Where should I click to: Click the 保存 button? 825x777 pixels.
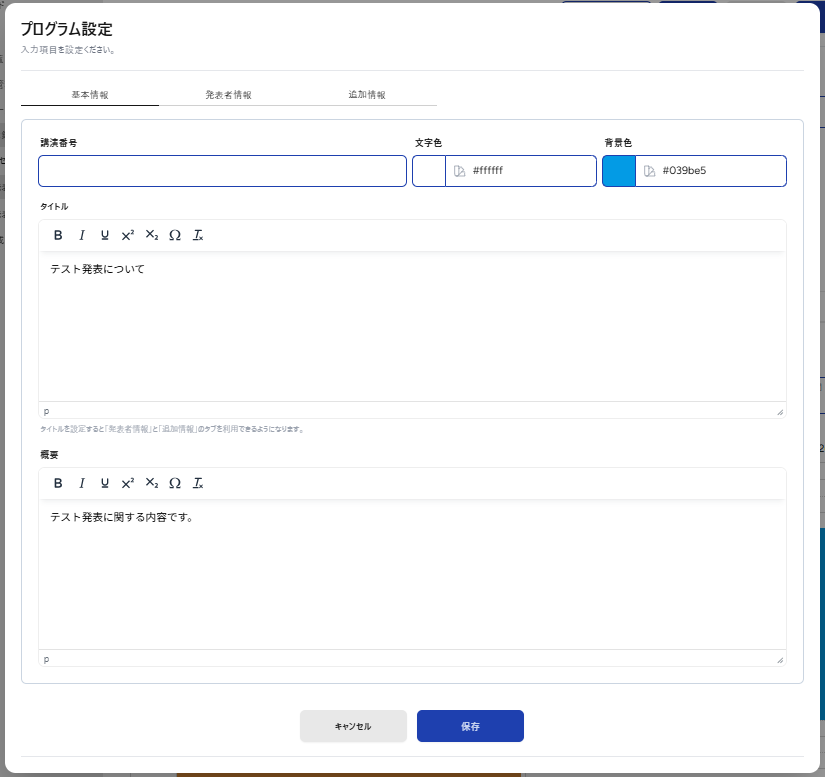[470, 726]
